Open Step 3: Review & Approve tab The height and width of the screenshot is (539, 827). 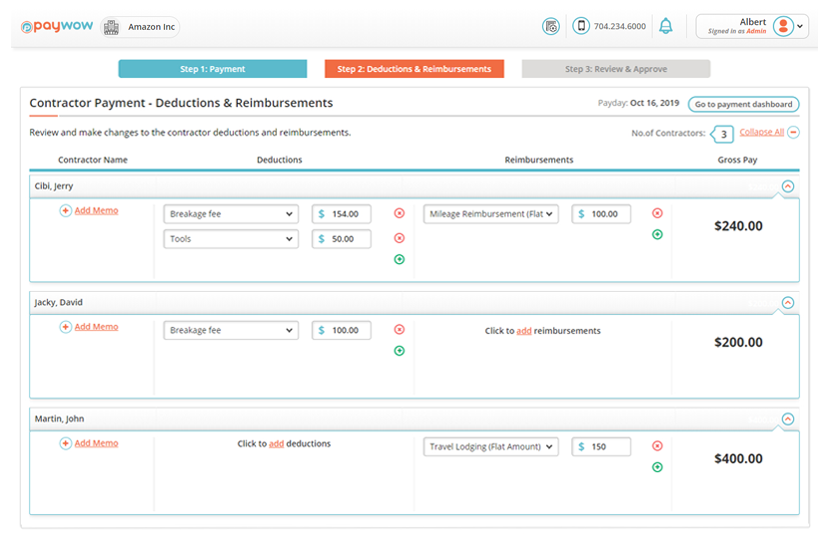(616, 69)
